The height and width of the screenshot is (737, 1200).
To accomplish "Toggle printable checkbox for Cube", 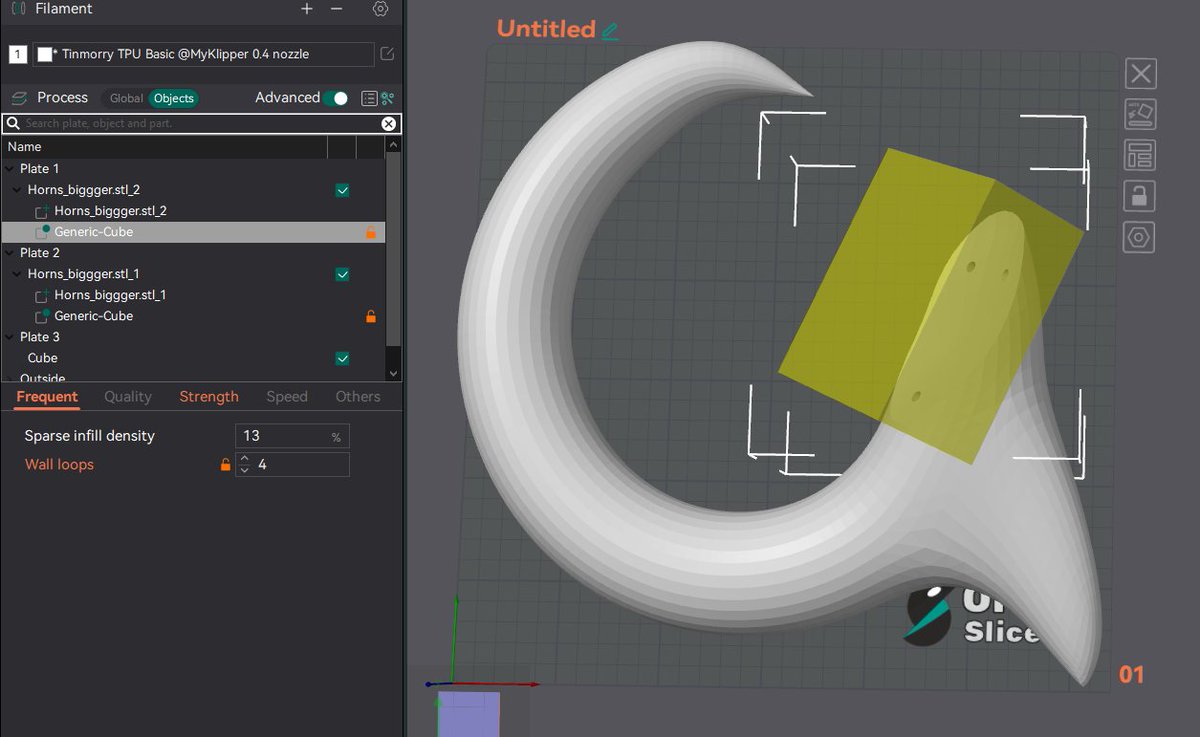I will pos(342,358).
